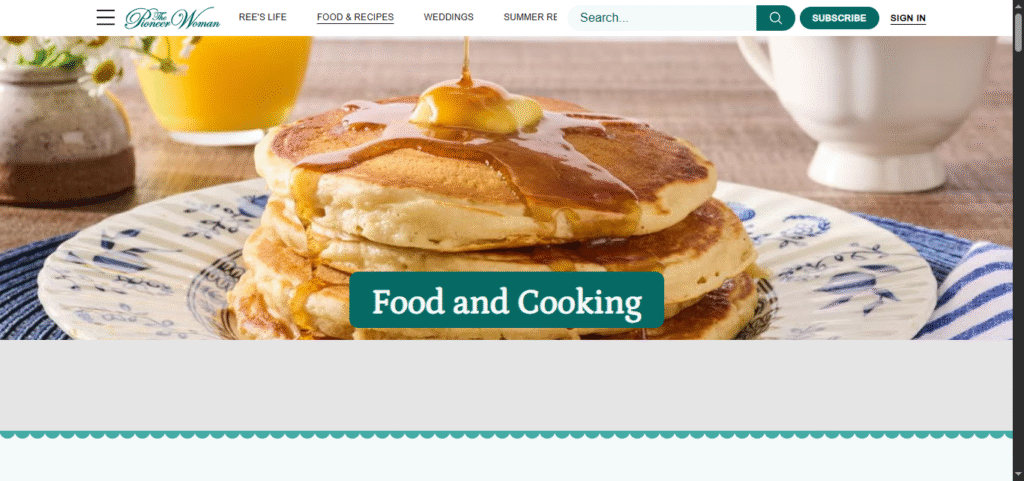Screen dimensions: 1024x481
Task: Open the Weddings nav item
Action: pos(449,18)
